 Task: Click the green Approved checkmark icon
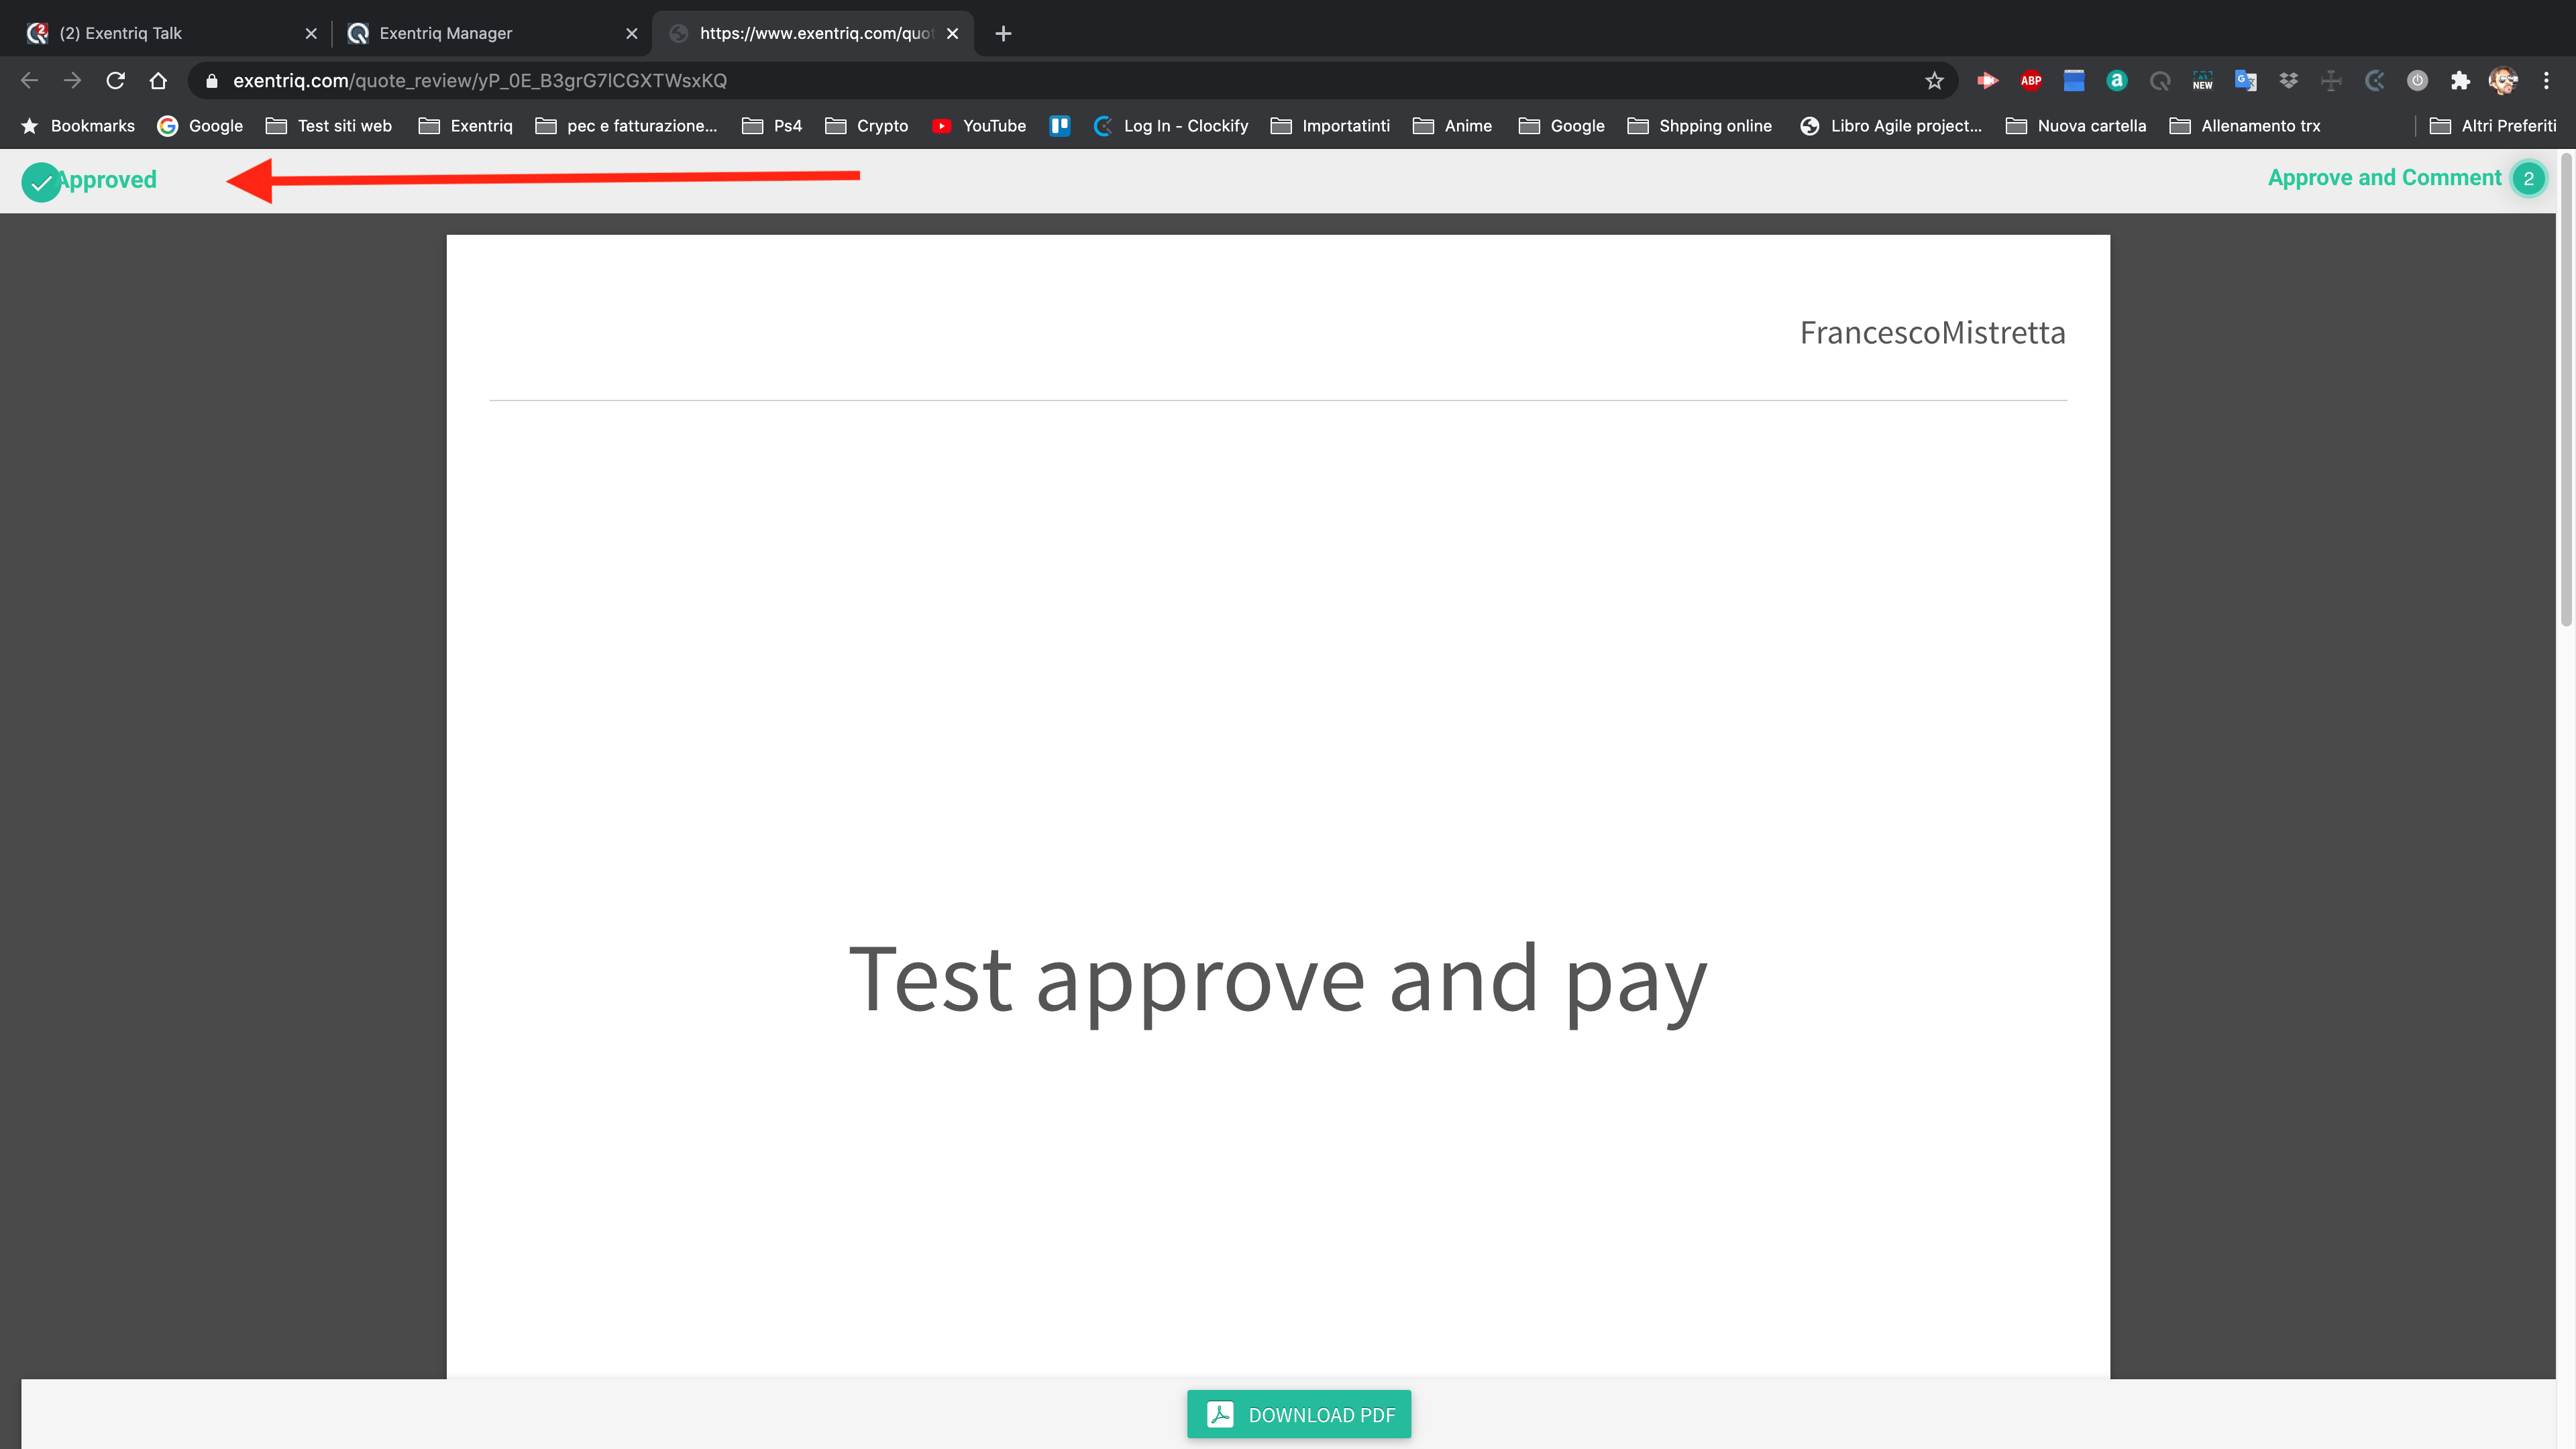41,182
